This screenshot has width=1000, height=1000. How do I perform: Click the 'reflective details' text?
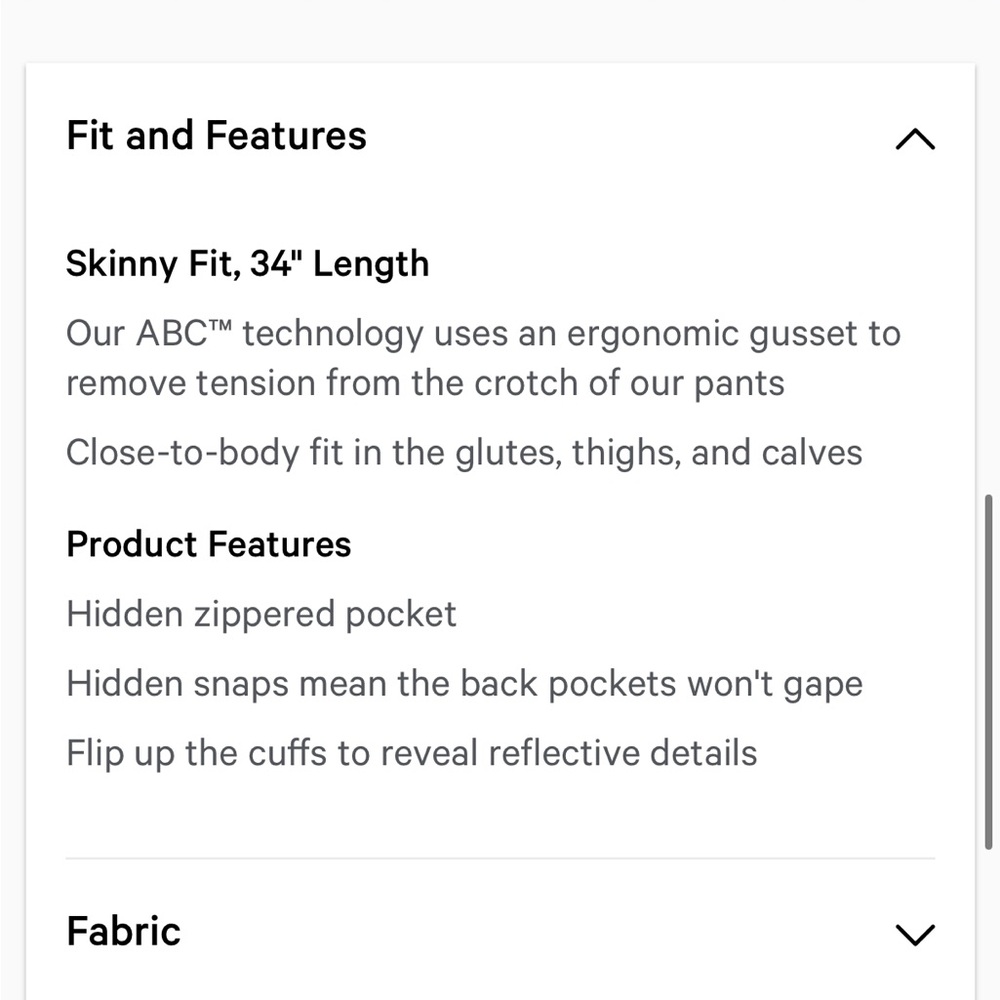[x=623, y=753]
